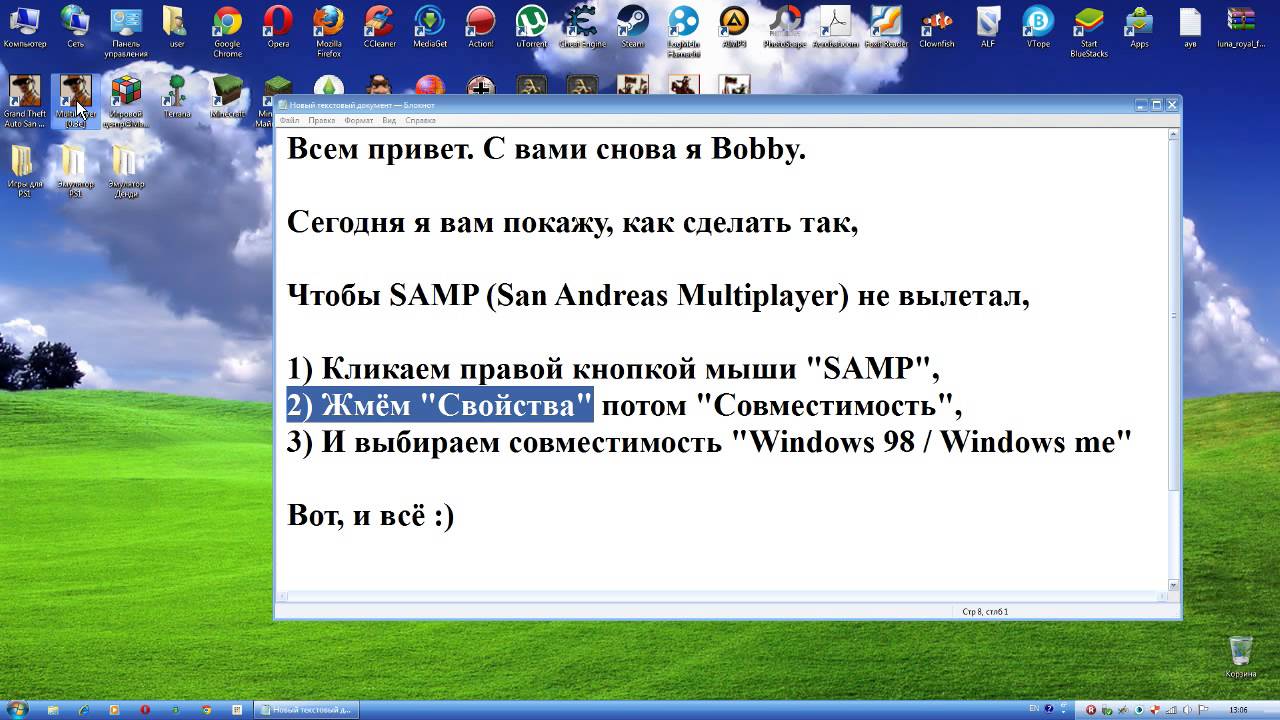
Task: Click the line mentioning 'Windows 98 / Windows me'
Action: point(709,442)
